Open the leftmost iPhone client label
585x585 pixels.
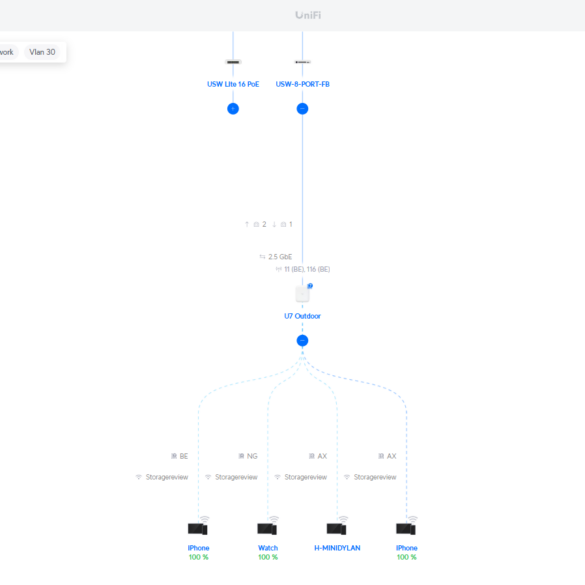coord(198,548)
